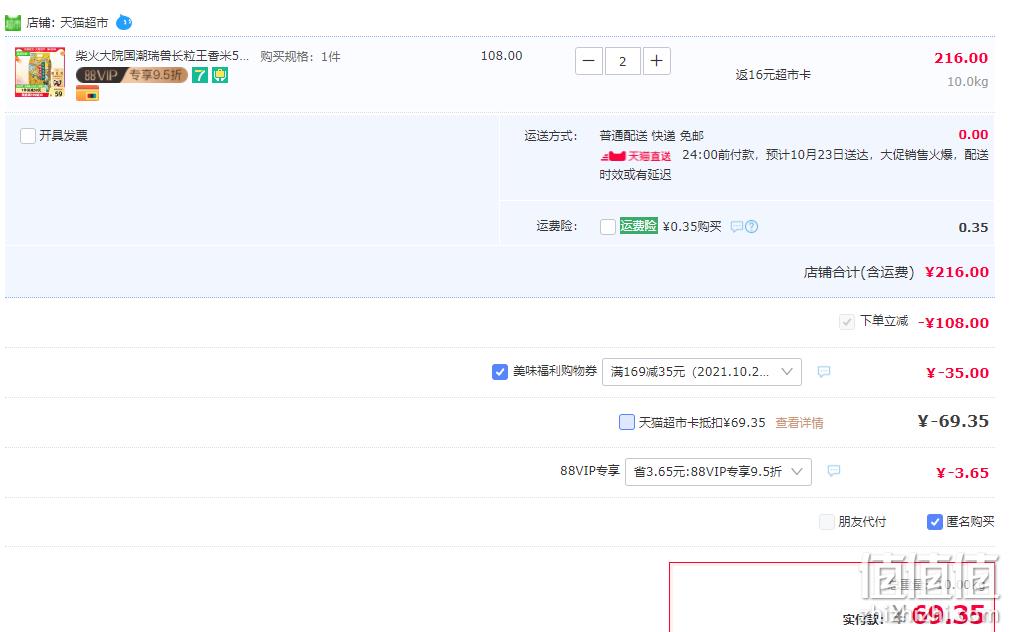The image size is (1009, 632).
Task: Click the orange credit card icon
Action: click(x=87, y=94)
